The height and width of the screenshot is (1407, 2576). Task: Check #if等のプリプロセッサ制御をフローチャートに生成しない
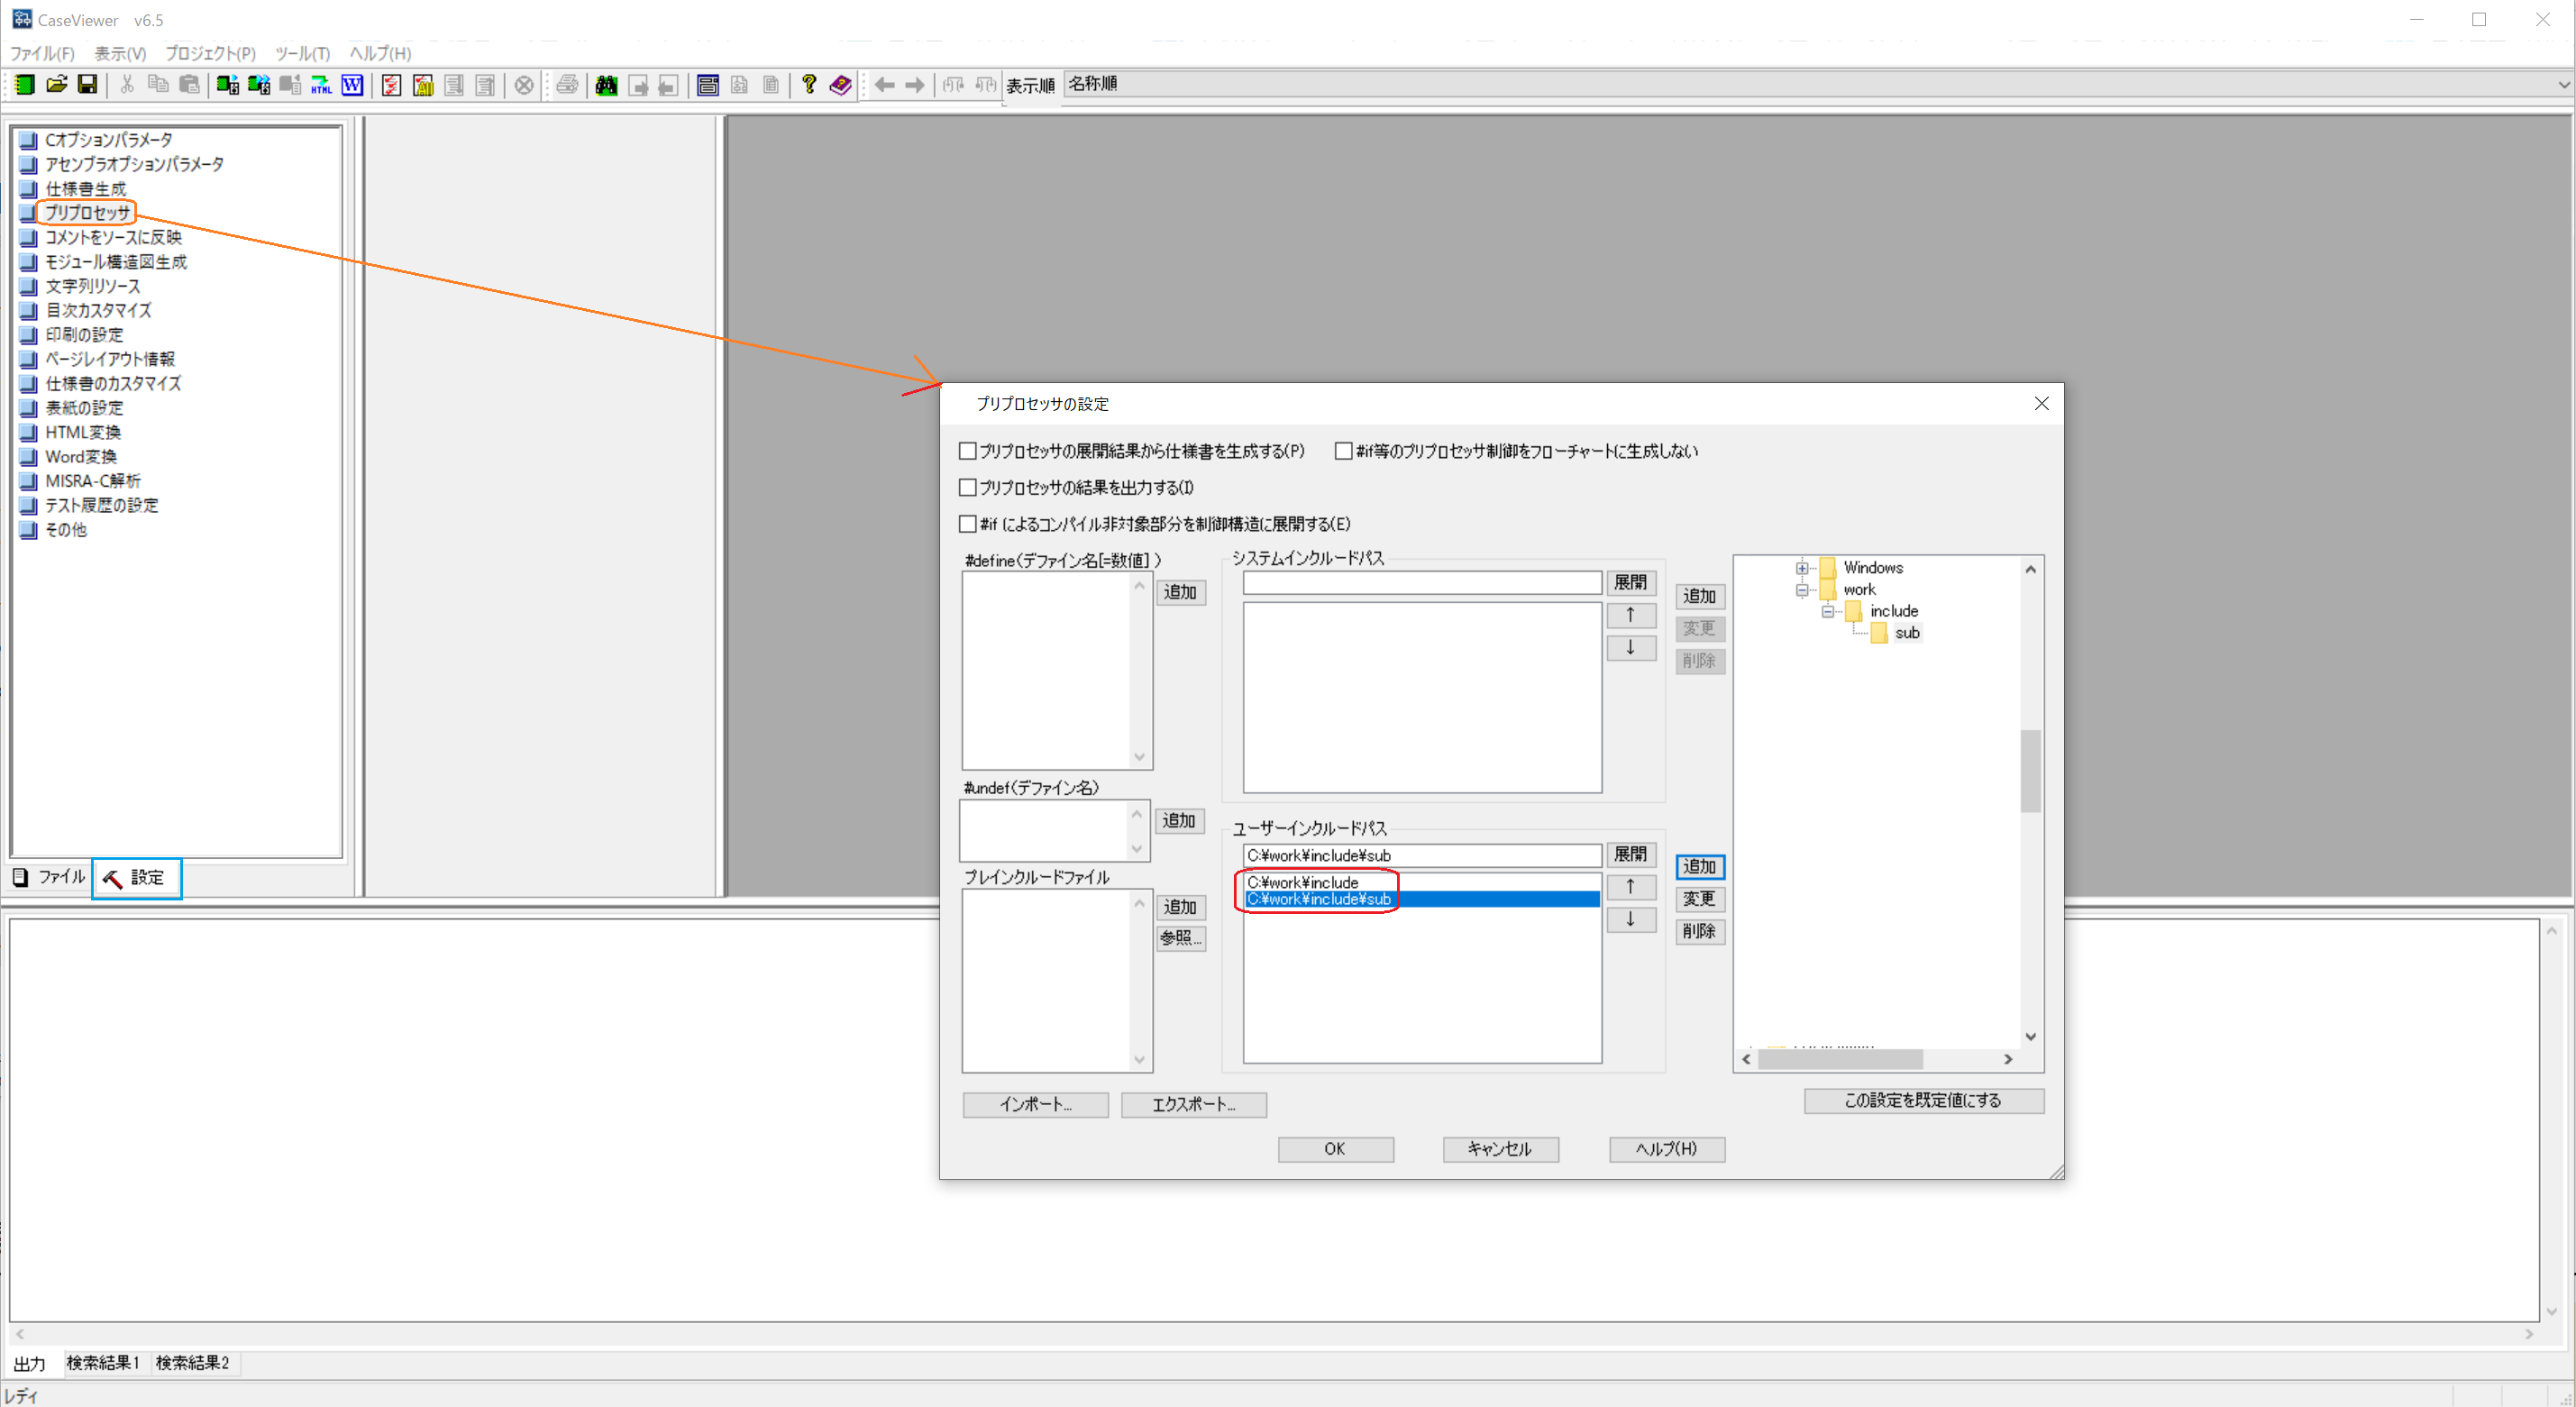[1344, 451]
